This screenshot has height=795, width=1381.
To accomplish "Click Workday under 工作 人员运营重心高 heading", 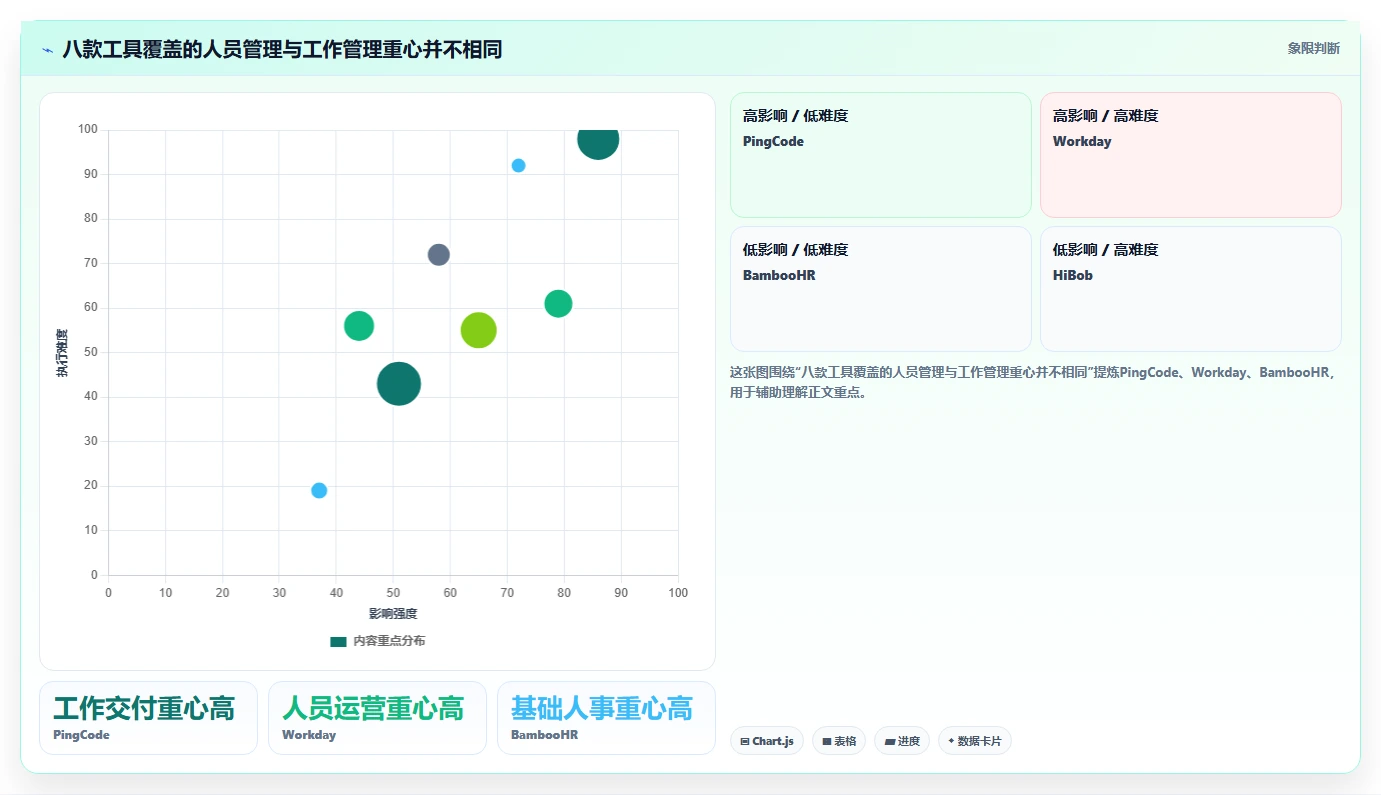I will (309, 735).
